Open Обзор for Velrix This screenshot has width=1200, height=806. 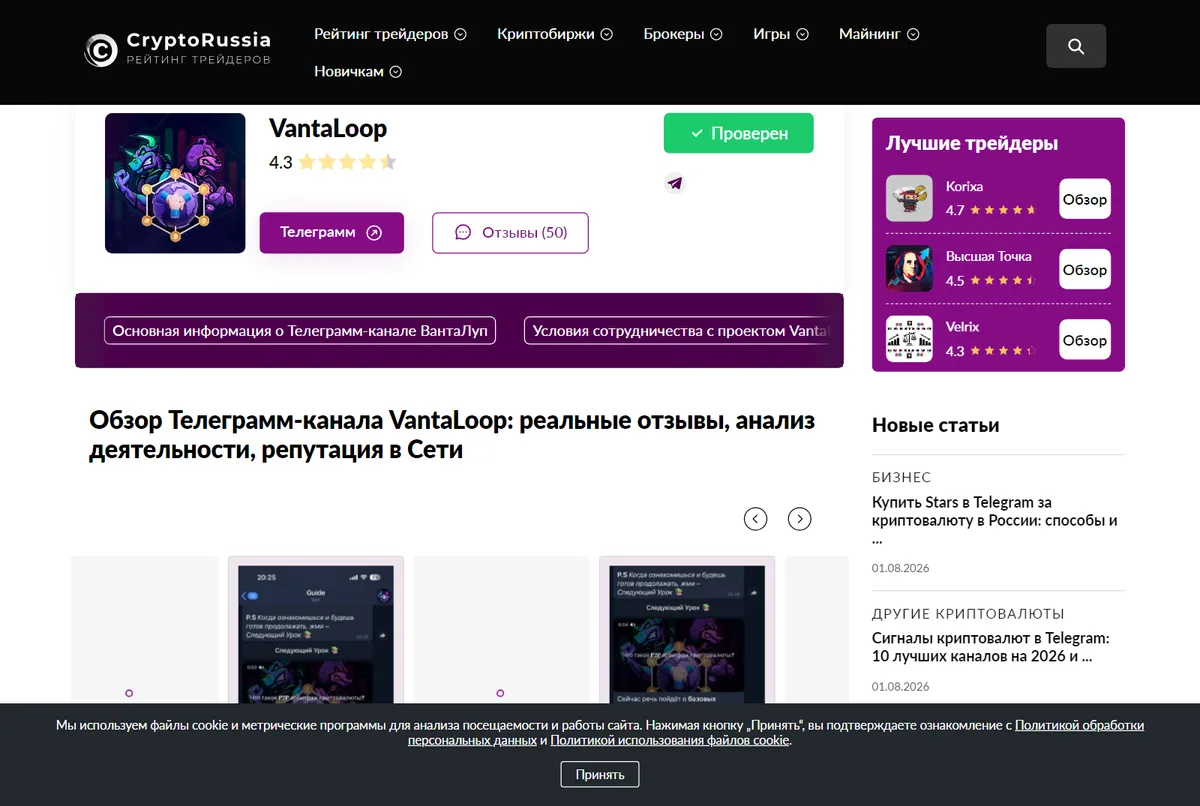(x=1085, y=339)
